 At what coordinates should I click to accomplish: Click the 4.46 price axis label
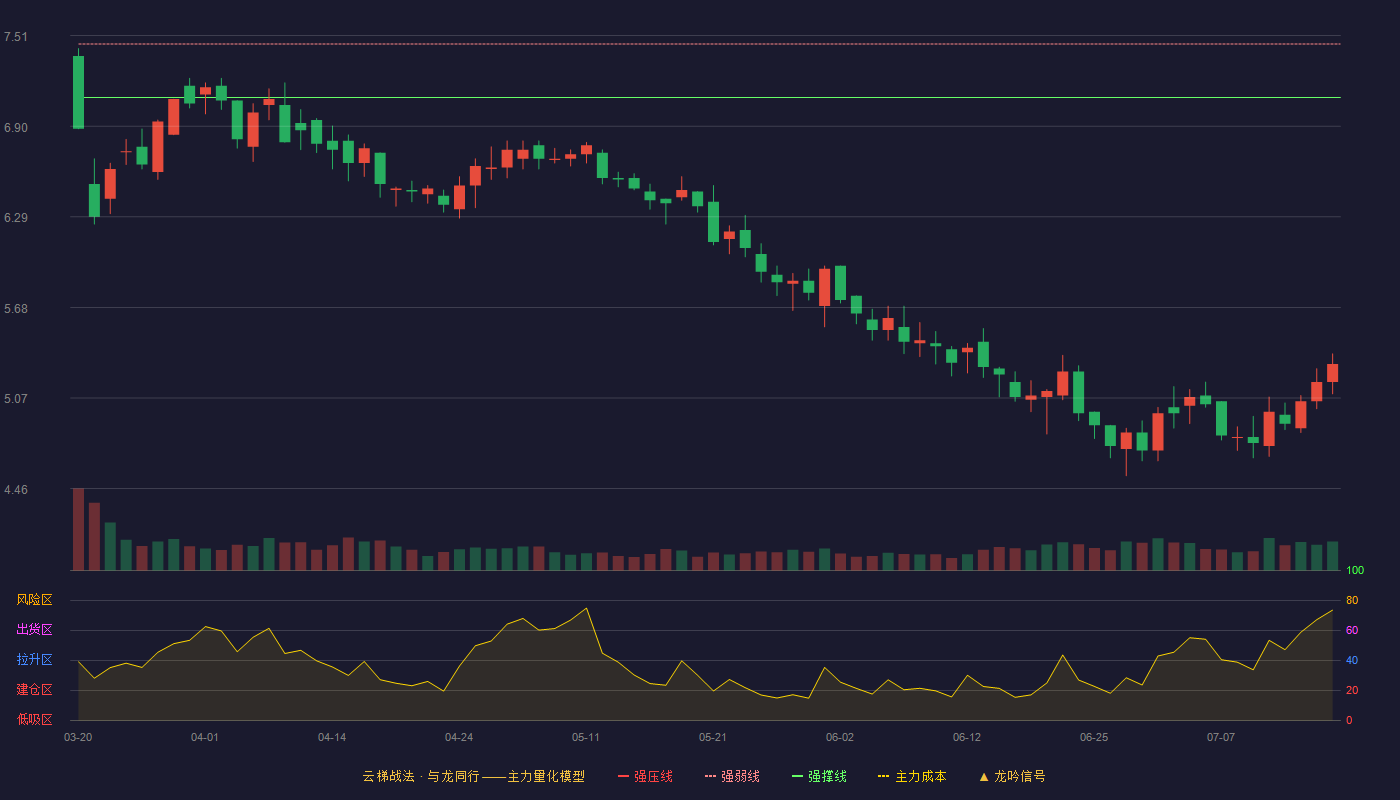(x=15, y=490)
